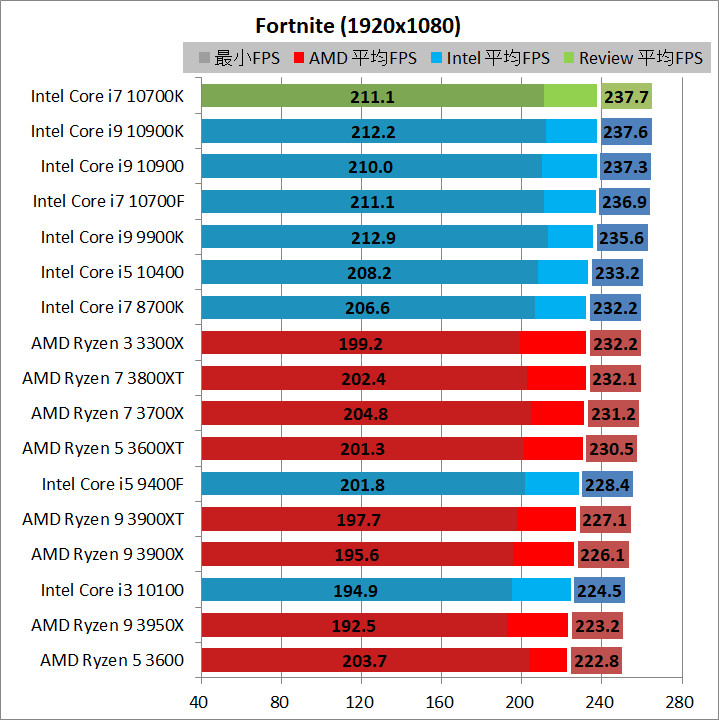Image resolution: width=719 pixels, height=720 pixels.
Task: Click the gray 最小FPS legend swatch
Action: tap(204, 58)
